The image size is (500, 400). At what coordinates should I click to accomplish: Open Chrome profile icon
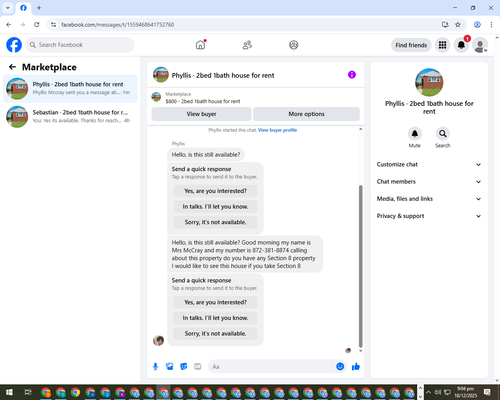click(477, 25)
